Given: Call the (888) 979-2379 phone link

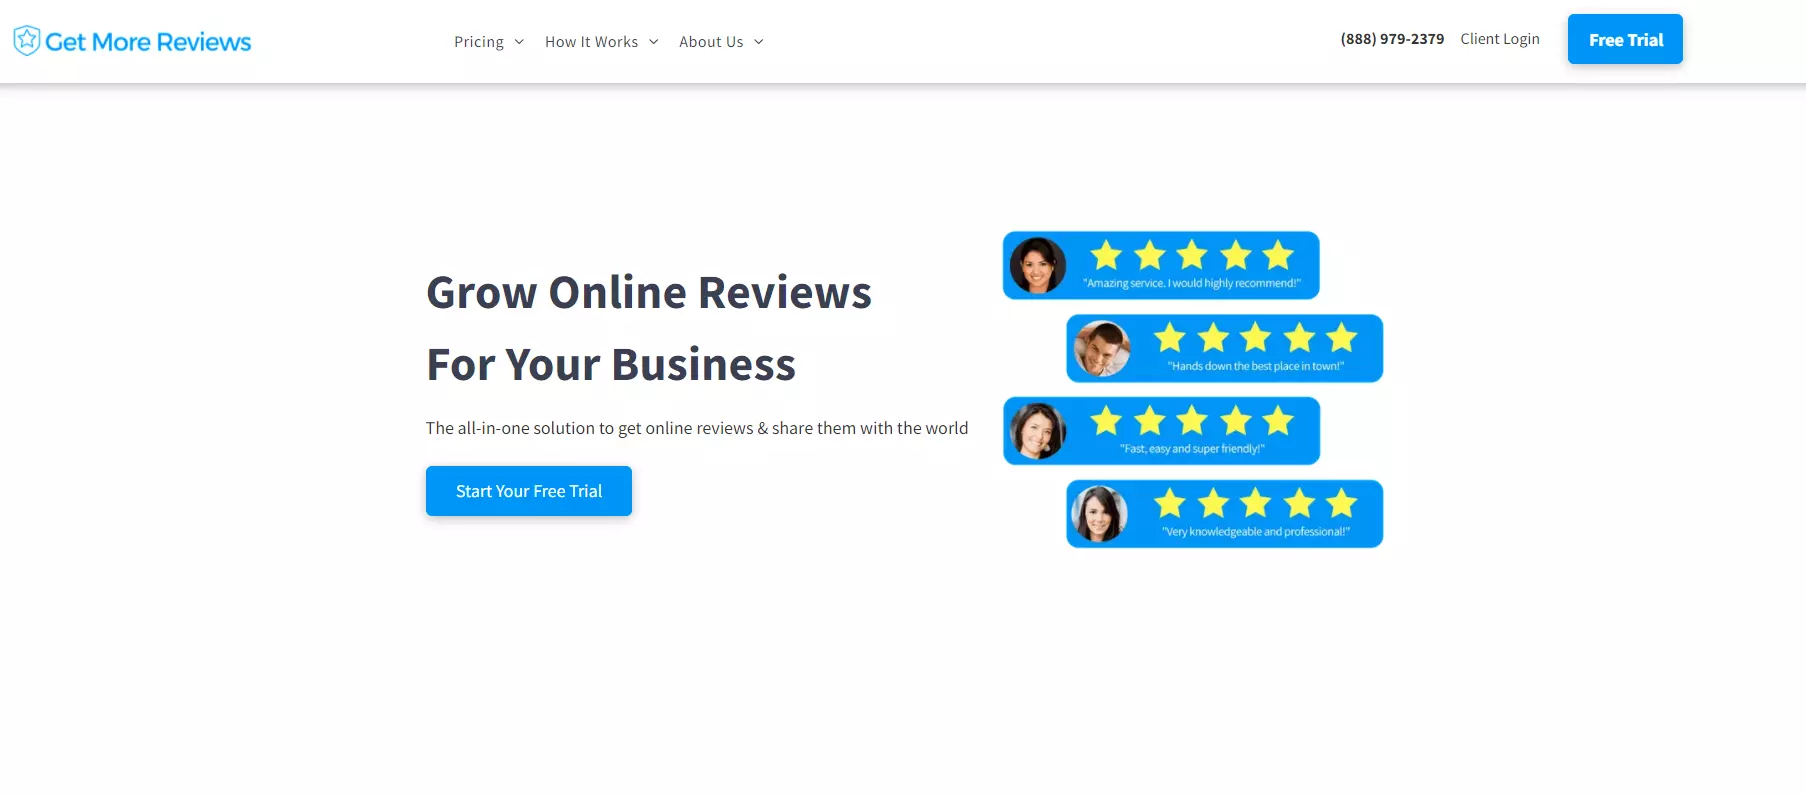Looking at the screenshot, I should (1392, 39).
